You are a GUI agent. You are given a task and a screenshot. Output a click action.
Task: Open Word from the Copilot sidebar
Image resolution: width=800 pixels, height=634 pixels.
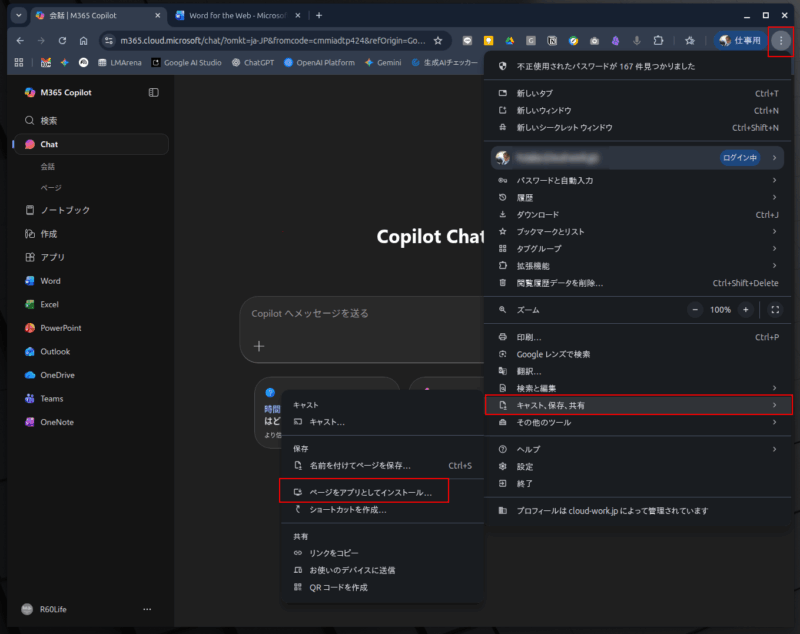pyautogui.click(x=50, y=281)
